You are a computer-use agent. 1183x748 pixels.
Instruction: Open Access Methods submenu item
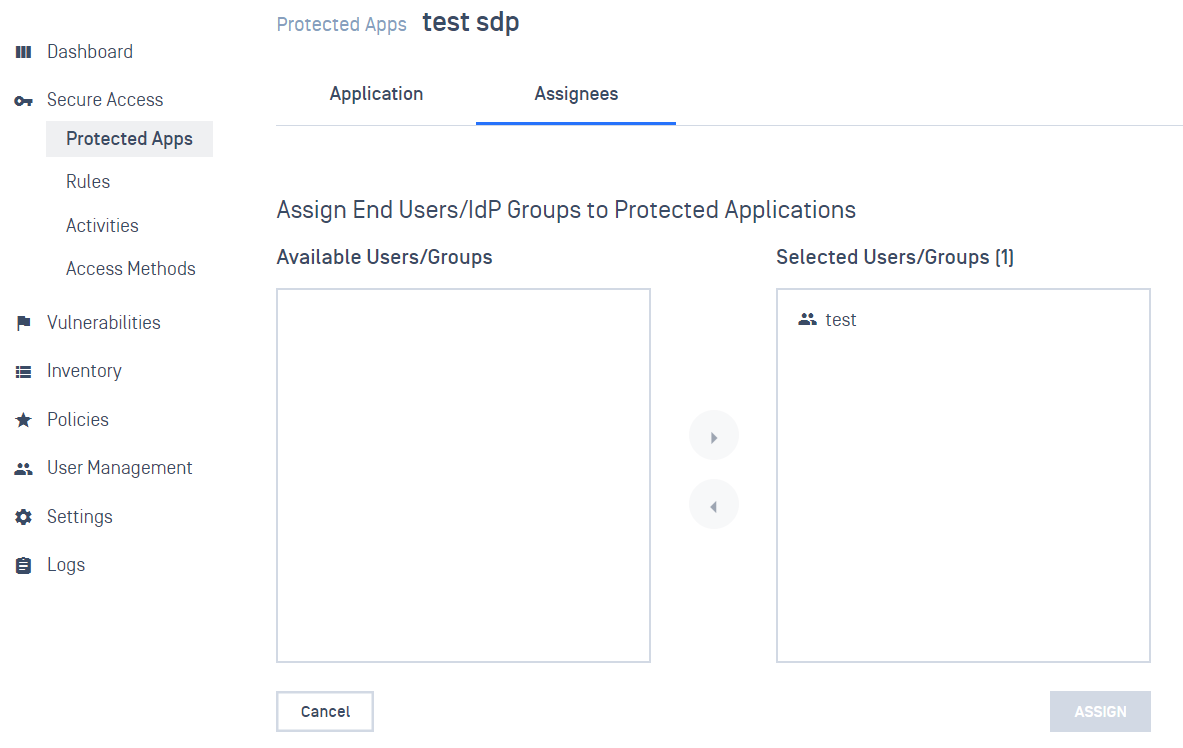click(x=131, y=269)
